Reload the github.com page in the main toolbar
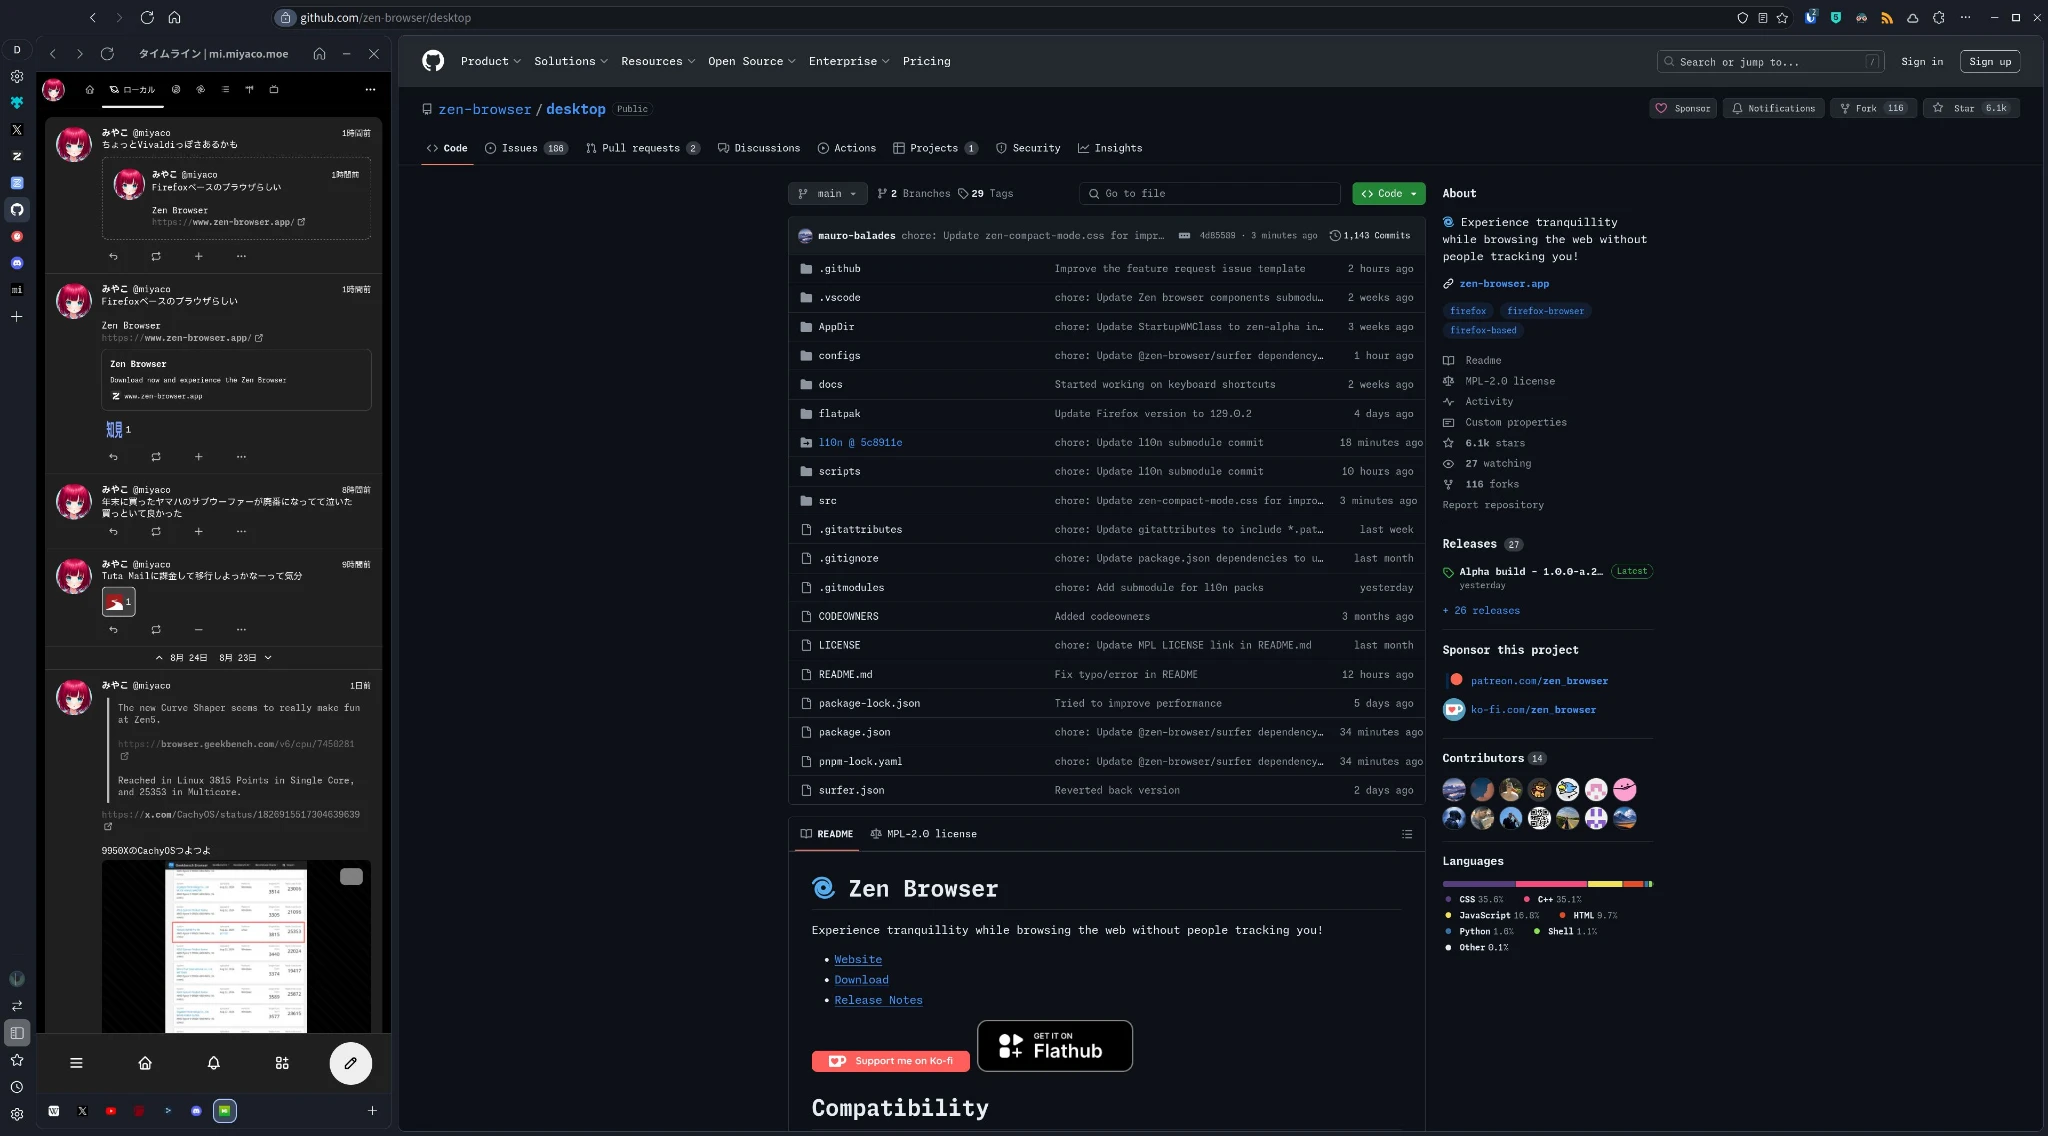 tap(147, 17)
